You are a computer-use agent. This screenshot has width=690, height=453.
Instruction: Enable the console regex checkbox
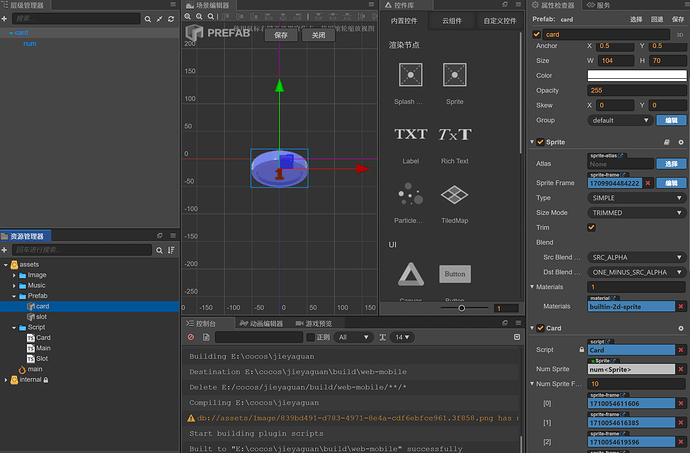[311, 337]
